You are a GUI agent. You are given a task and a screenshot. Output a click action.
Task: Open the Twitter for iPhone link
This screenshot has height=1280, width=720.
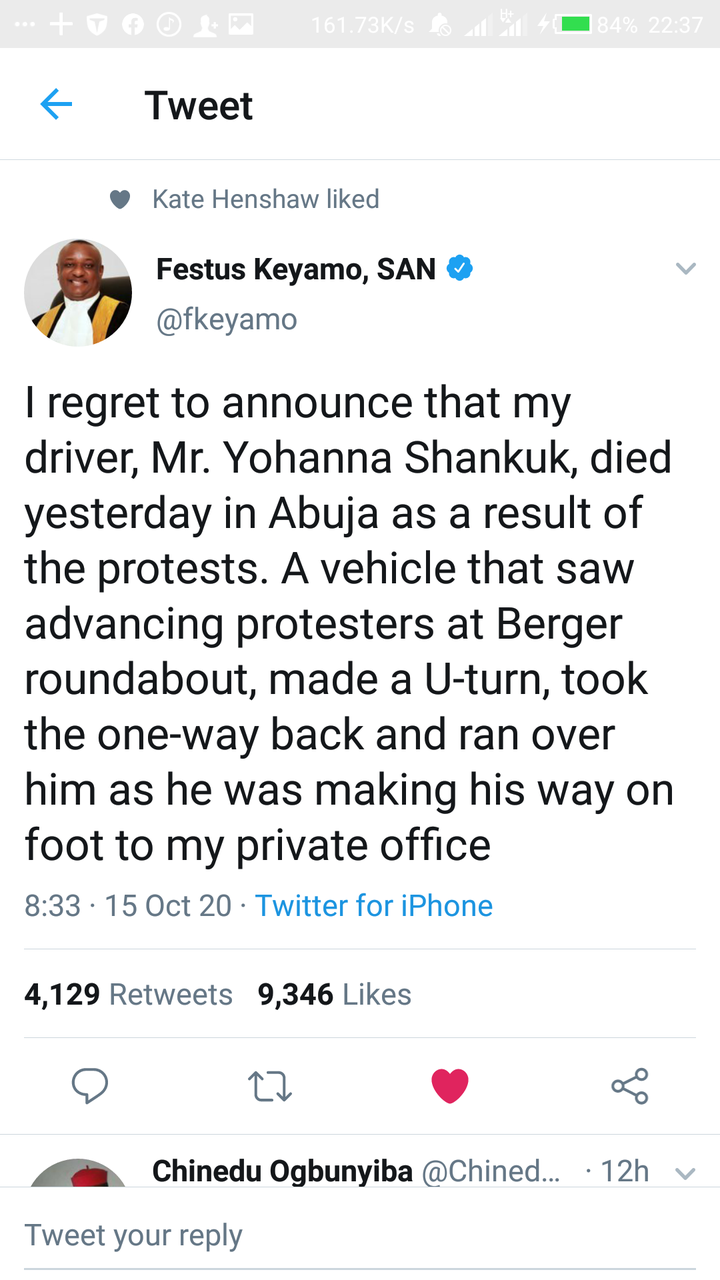[374, 906]
